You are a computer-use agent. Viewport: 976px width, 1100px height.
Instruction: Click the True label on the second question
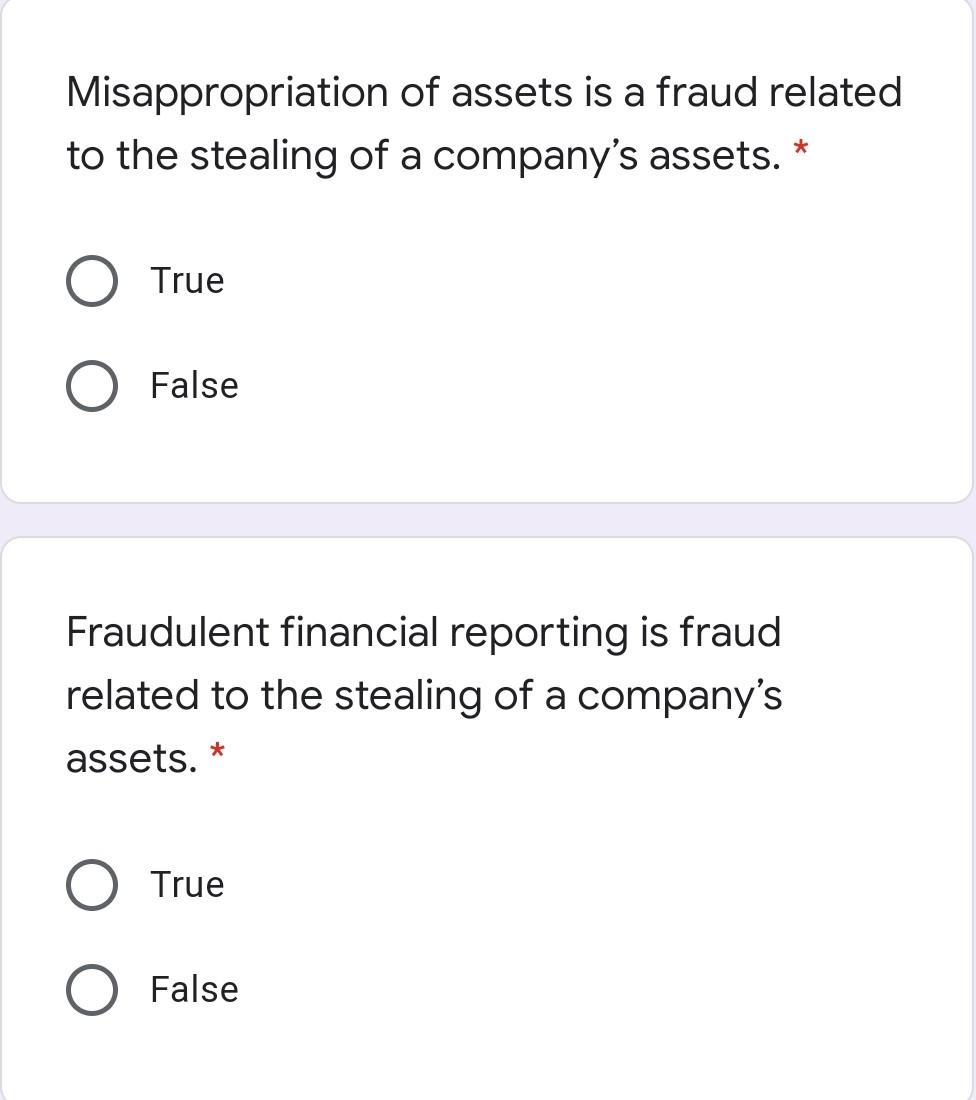pos(186,884)
